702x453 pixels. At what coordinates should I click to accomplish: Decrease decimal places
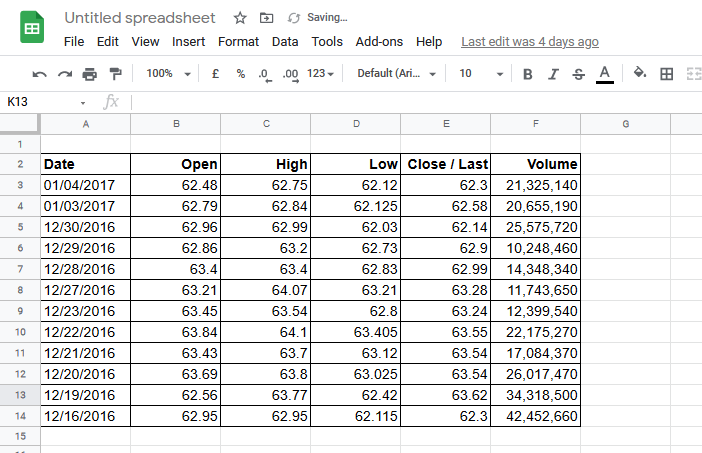[265, 74]
